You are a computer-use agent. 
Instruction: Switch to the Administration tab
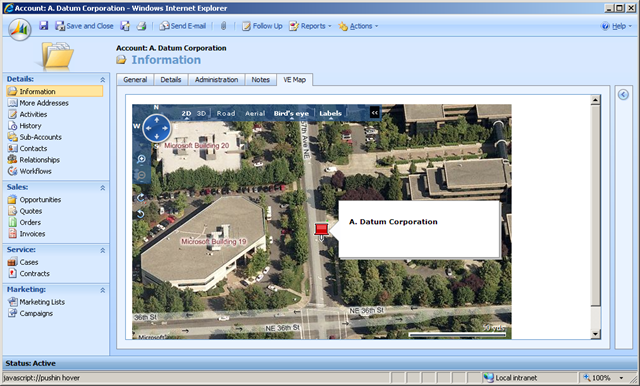pyautogui.click(x=216, y=80)
